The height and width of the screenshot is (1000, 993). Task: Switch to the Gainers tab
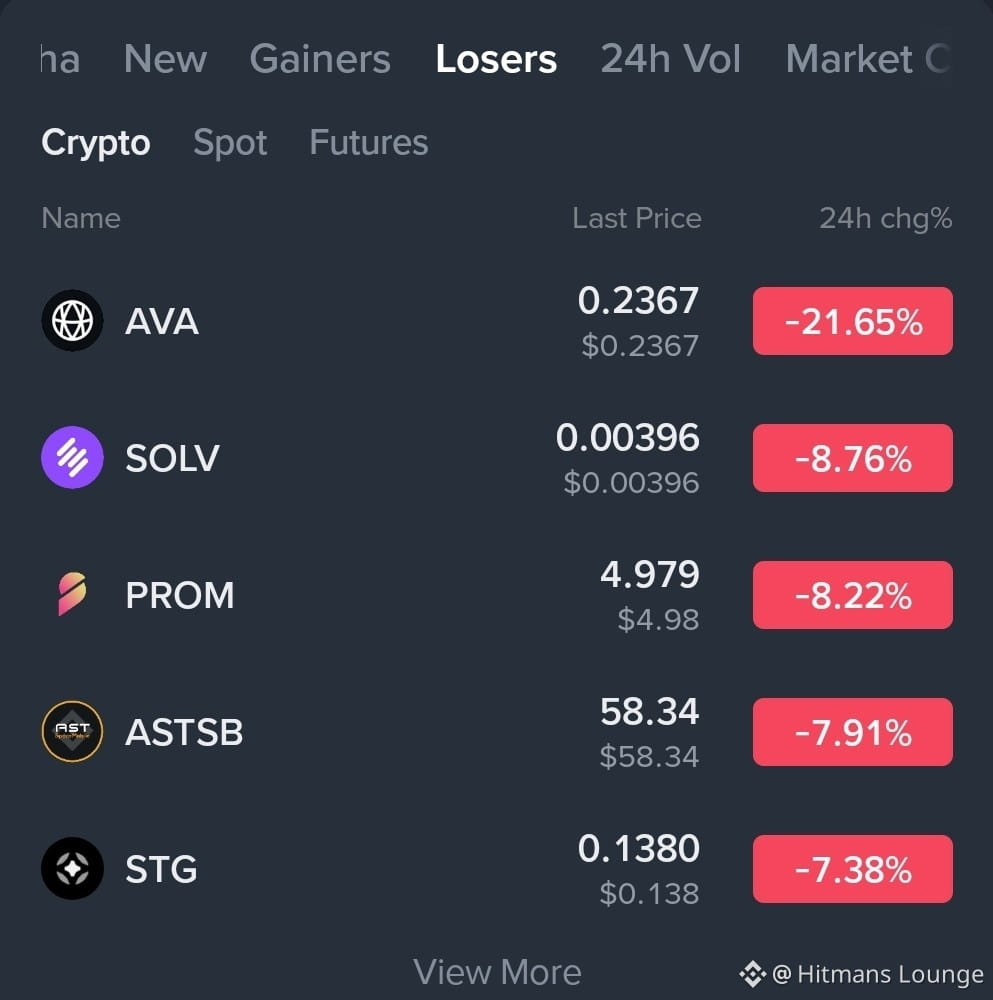pos(320,59)
